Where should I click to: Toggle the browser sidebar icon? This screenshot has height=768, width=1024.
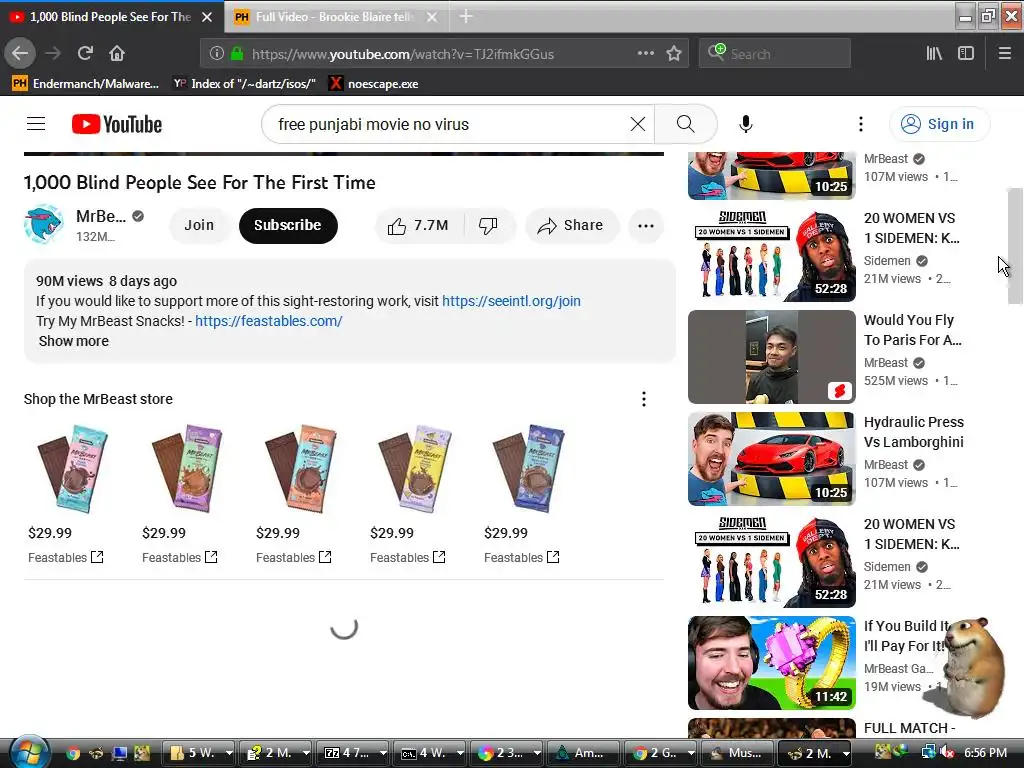pos(966,54)
